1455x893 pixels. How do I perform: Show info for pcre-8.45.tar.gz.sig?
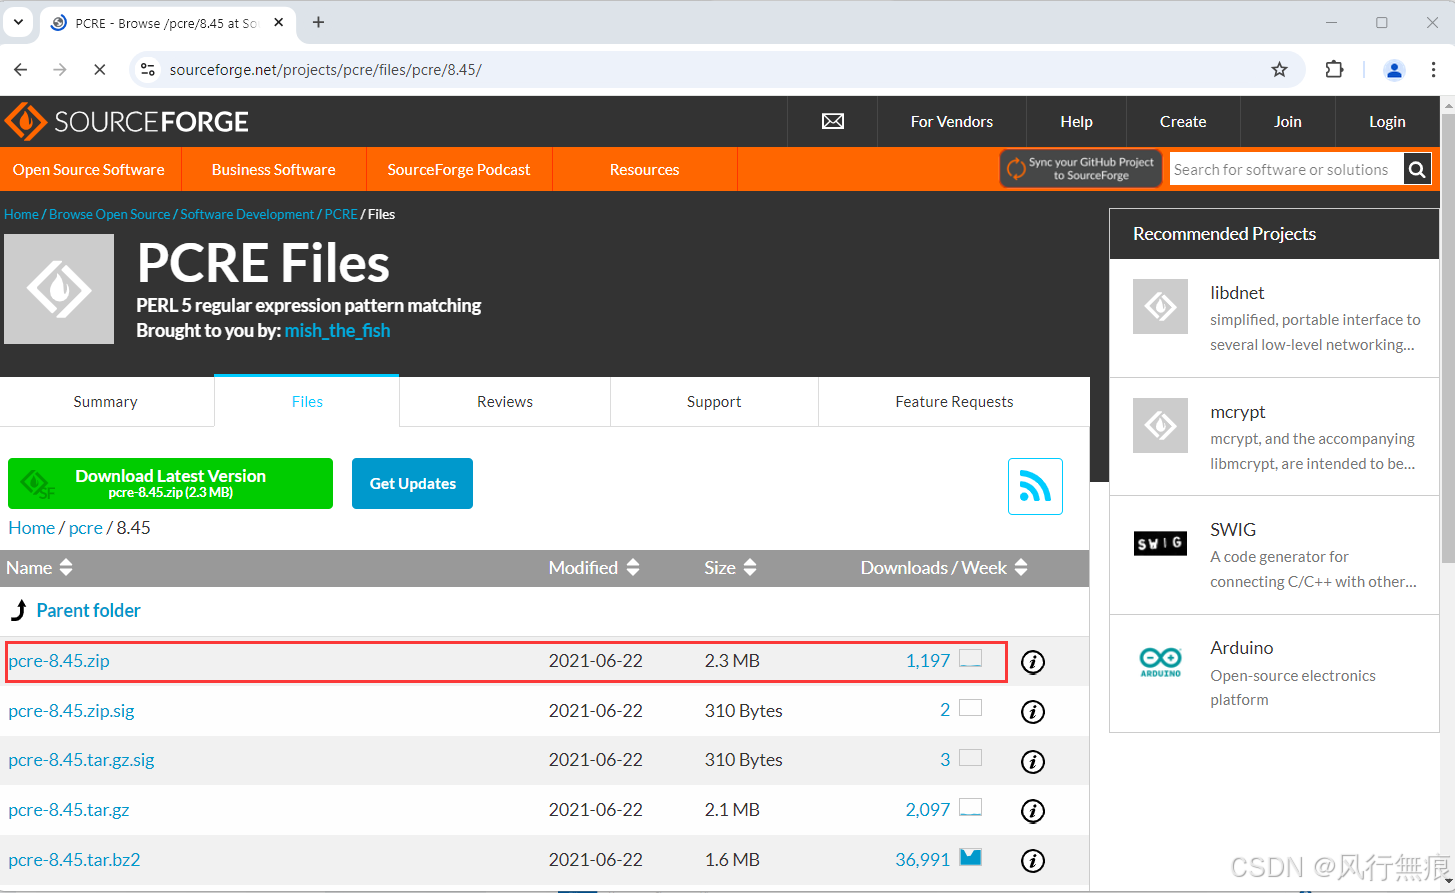1033,761
